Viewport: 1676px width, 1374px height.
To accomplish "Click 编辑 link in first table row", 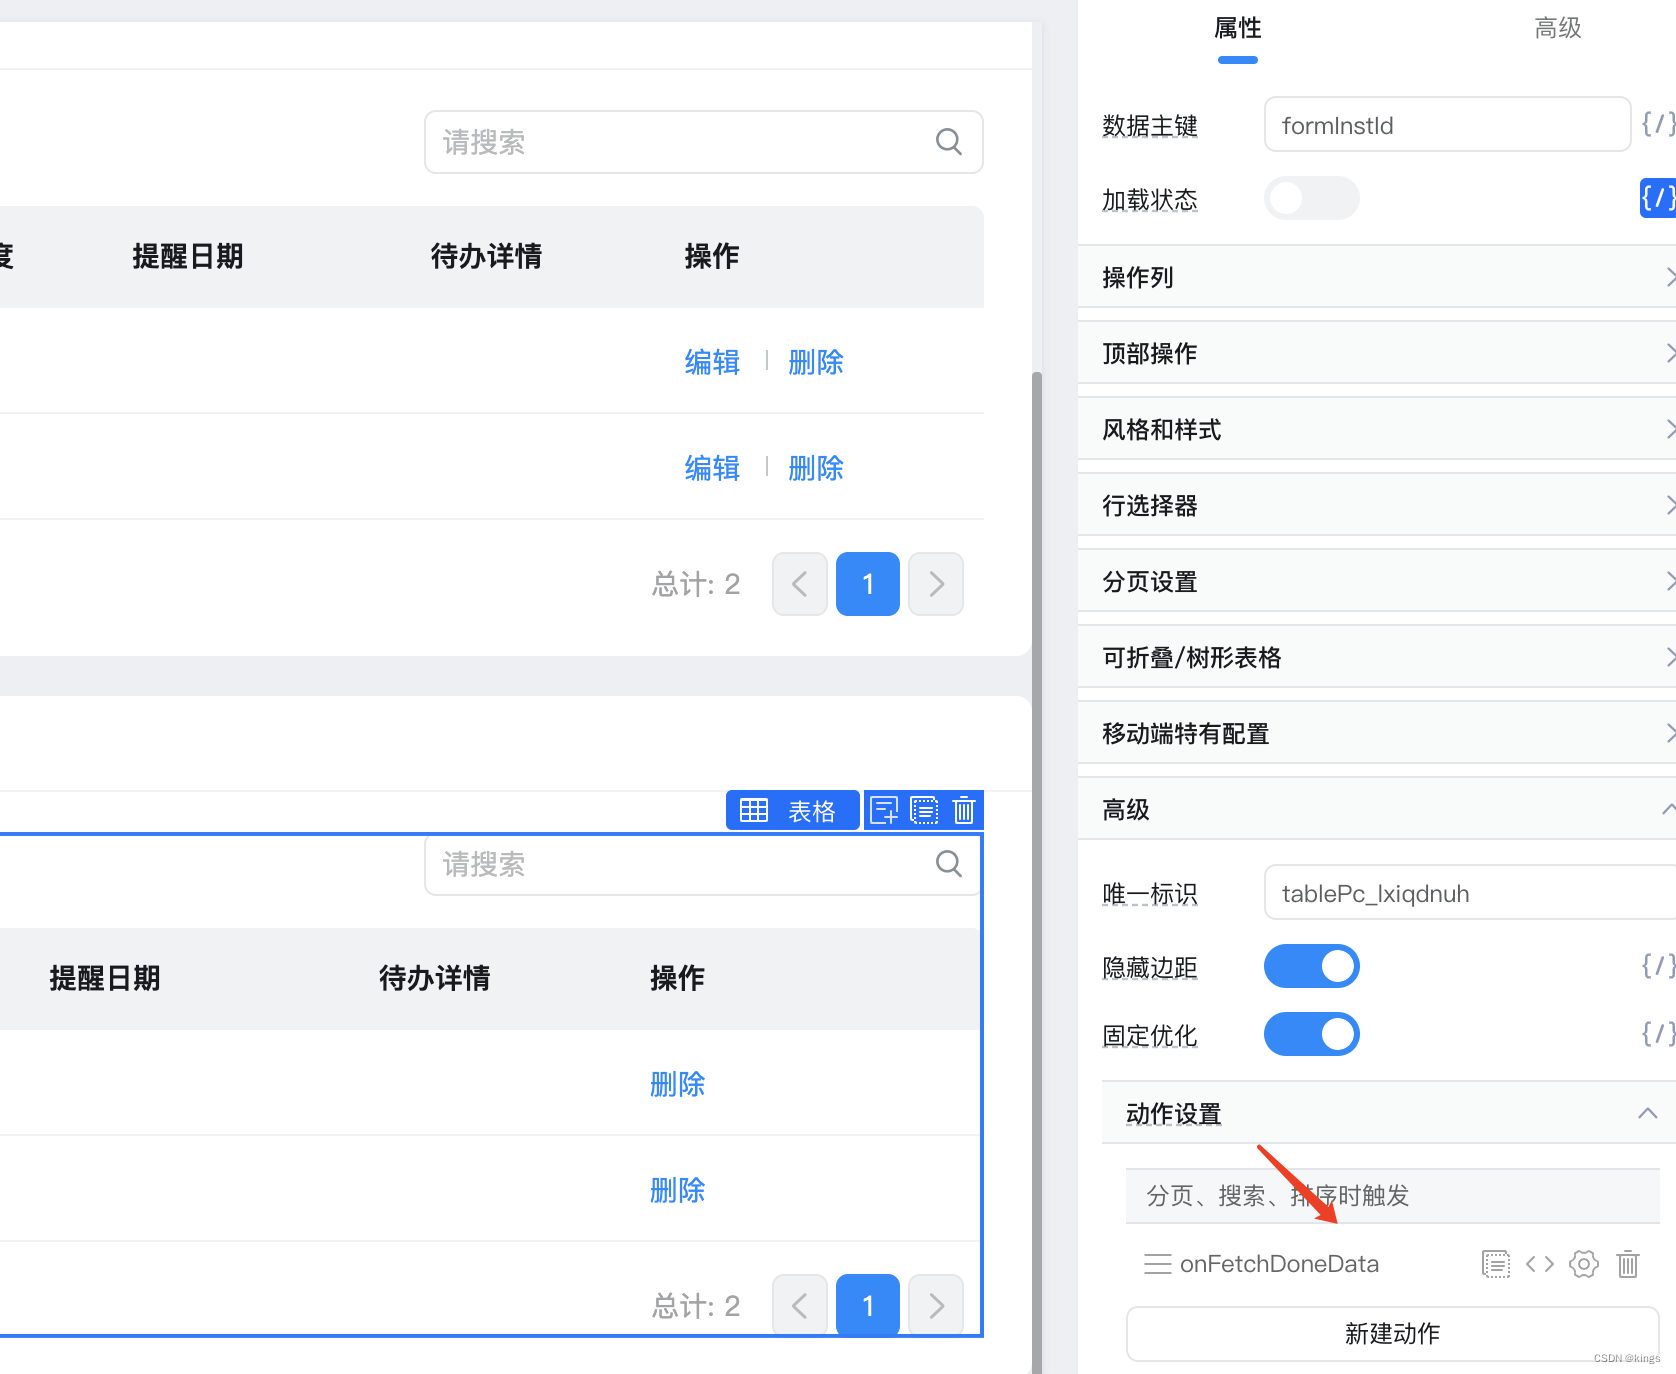I will [712, 362].
